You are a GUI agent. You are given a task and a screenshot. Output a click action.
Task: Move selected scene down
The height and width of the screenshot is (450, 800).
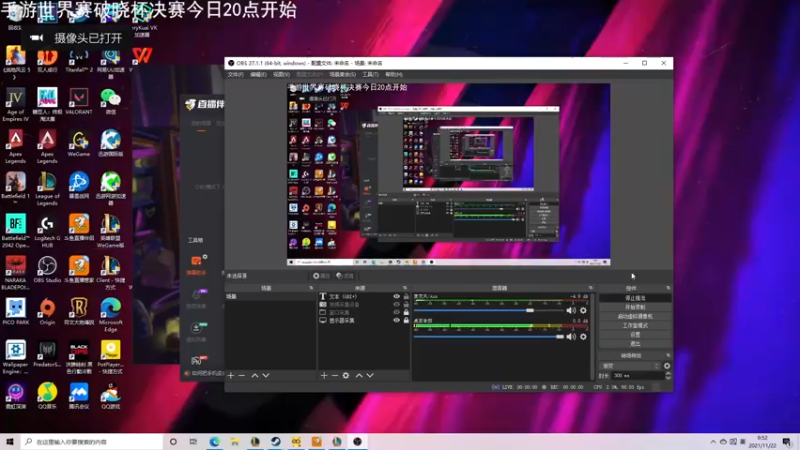coord(266,376)
